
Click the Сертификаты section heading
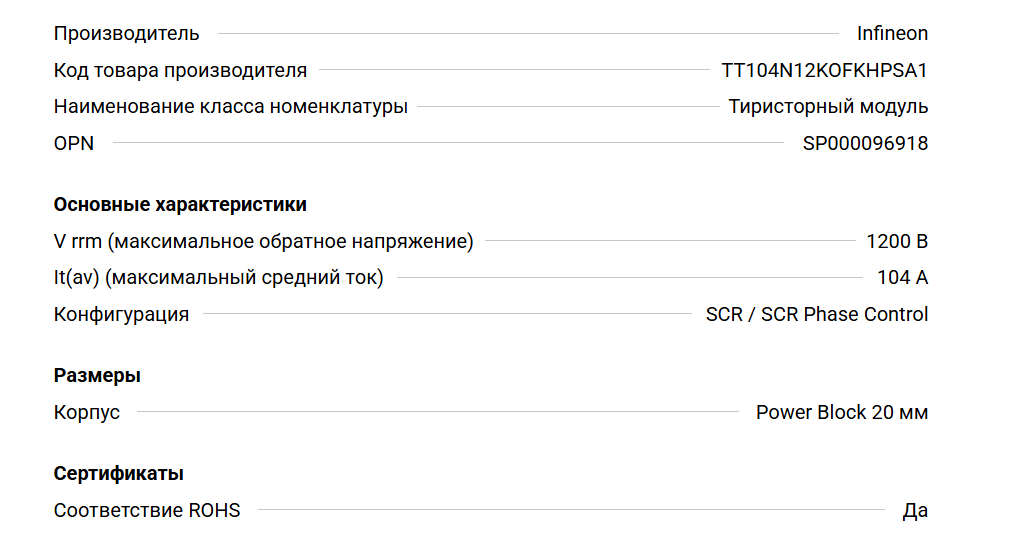click(118, 474)
